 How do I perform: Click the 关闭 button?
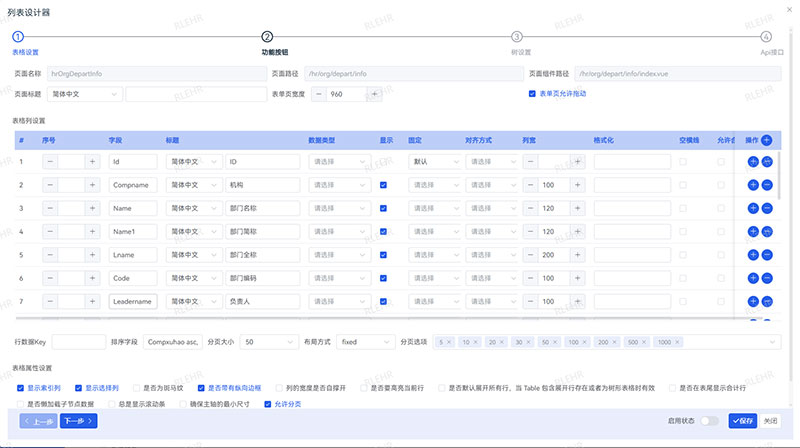point(770,421)
